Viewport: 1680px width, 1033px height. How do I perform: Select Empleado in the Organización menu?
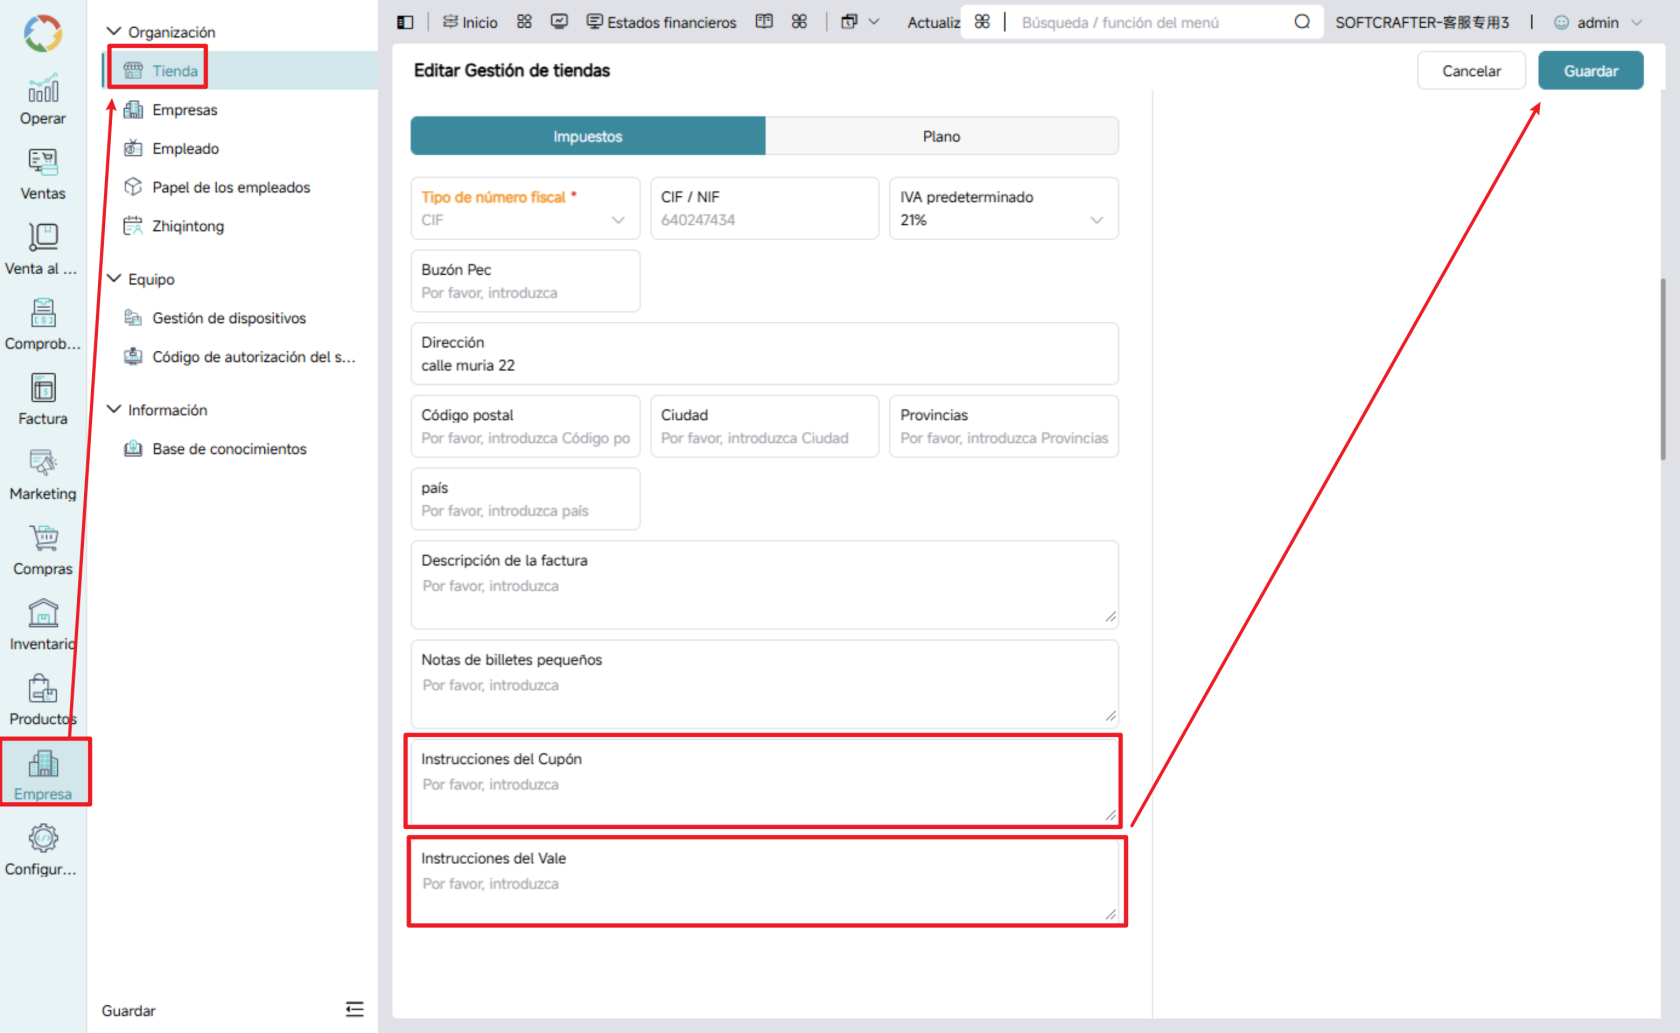coord(186,148)
